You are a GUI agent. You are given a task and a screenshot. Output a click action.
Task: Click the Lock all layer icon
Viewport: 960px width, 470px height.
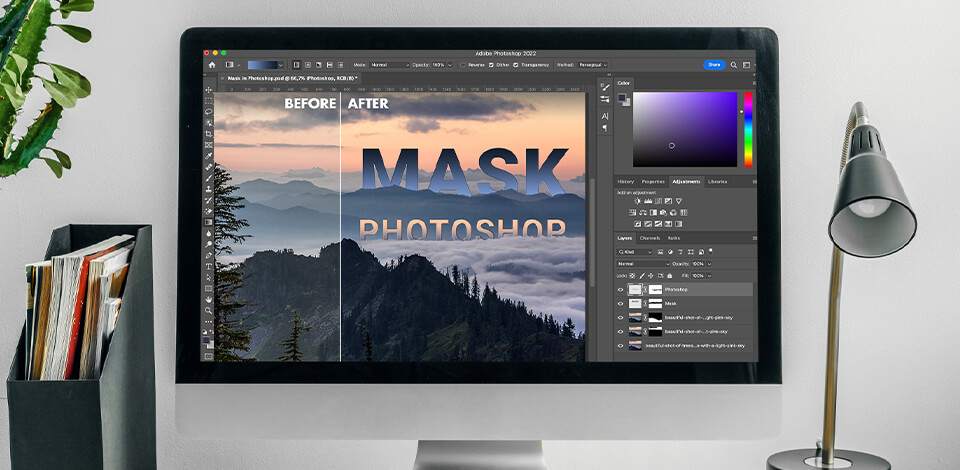(x=669, y=276)
